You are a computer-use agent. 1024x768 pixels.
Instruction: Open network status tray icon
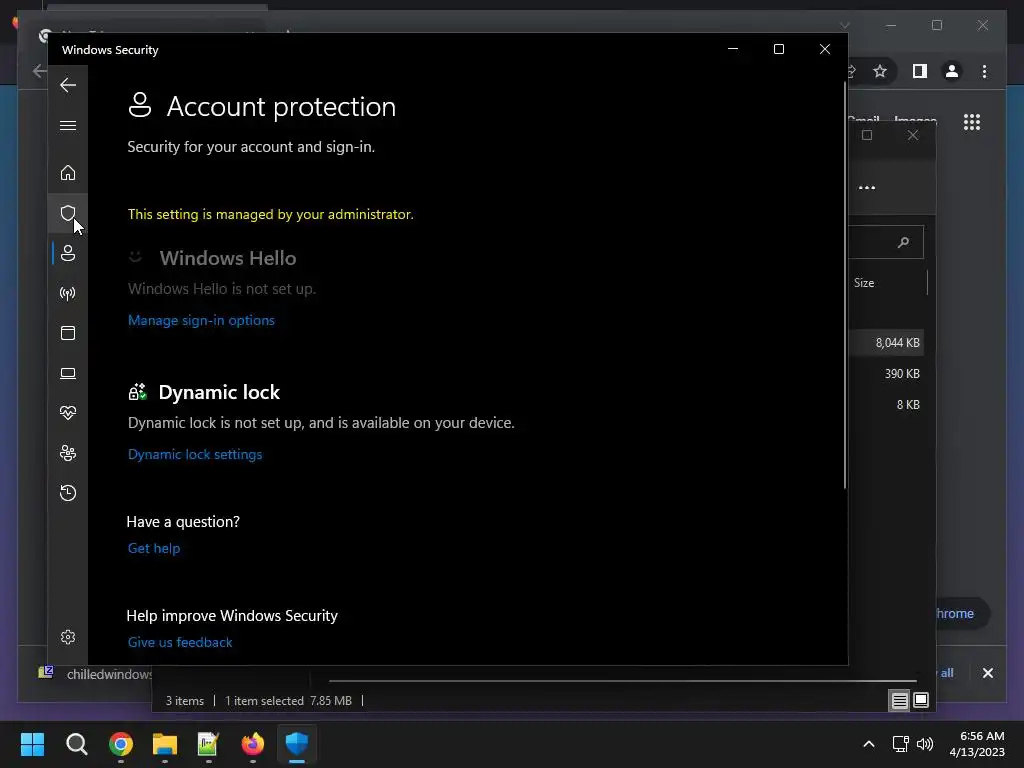click(x=901, y=744)
